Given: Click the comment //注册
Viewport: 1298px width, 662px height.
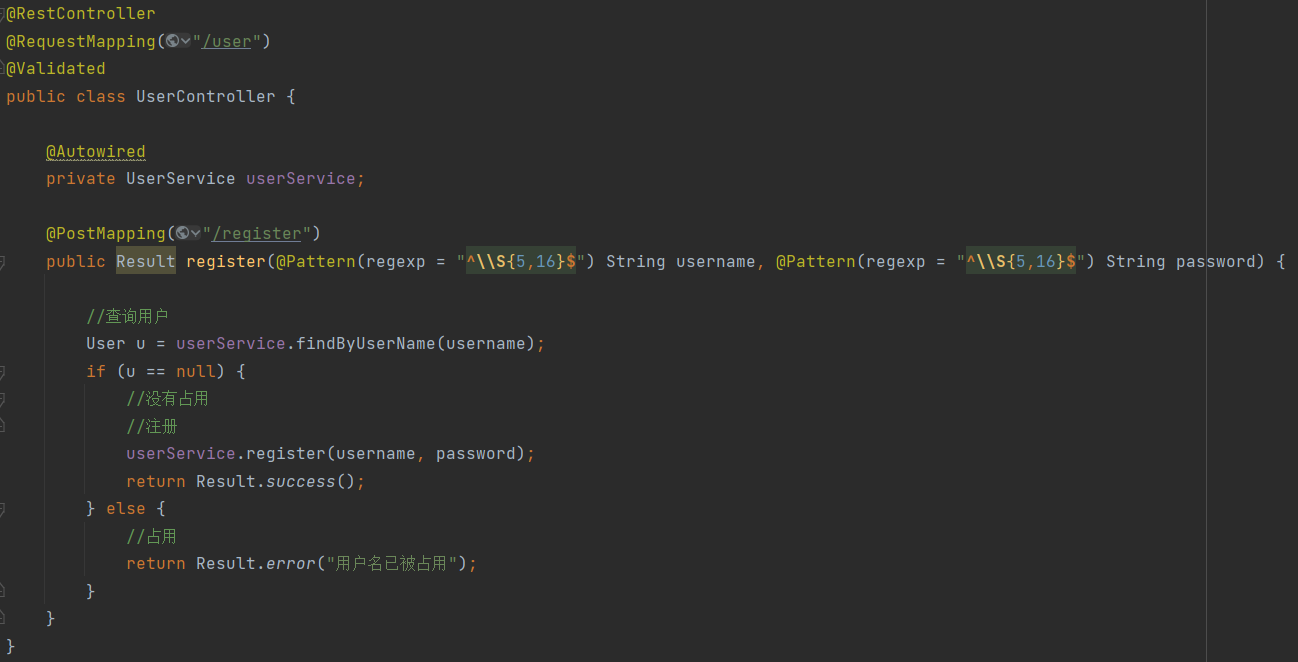Looking at the screenshot, I should 152,427.
